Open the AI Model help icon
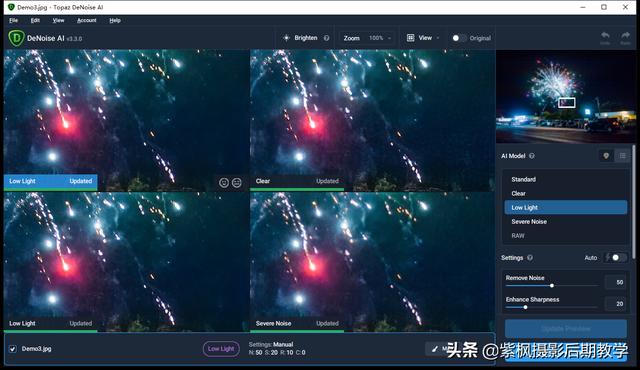This screenshot has width=640, height=370. point(532,156)
